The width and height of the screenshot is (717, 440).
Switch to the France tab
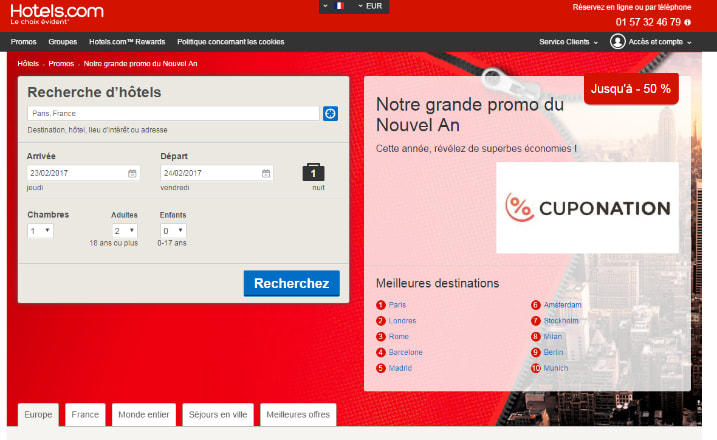click(85, 414)
